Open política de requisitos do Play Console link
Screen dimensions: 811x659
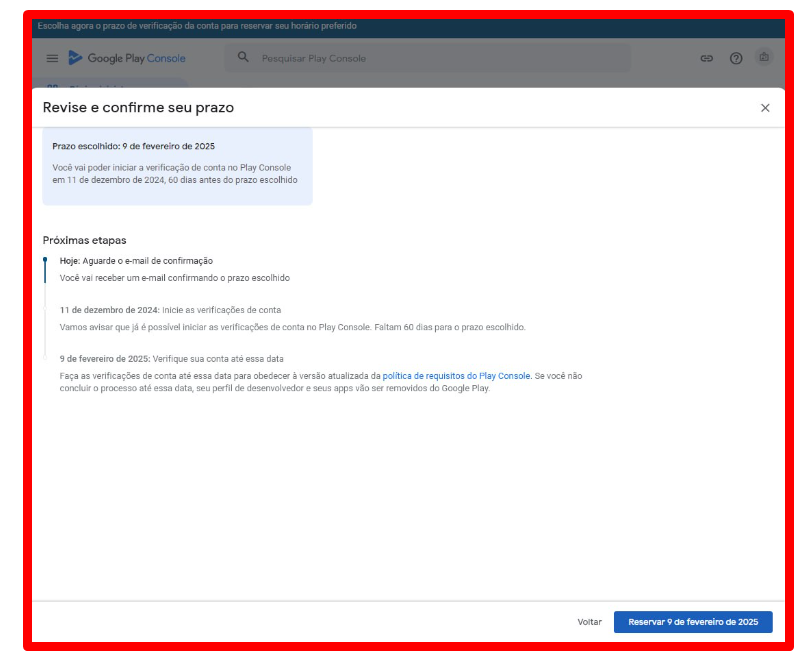[x=456, y=376]
